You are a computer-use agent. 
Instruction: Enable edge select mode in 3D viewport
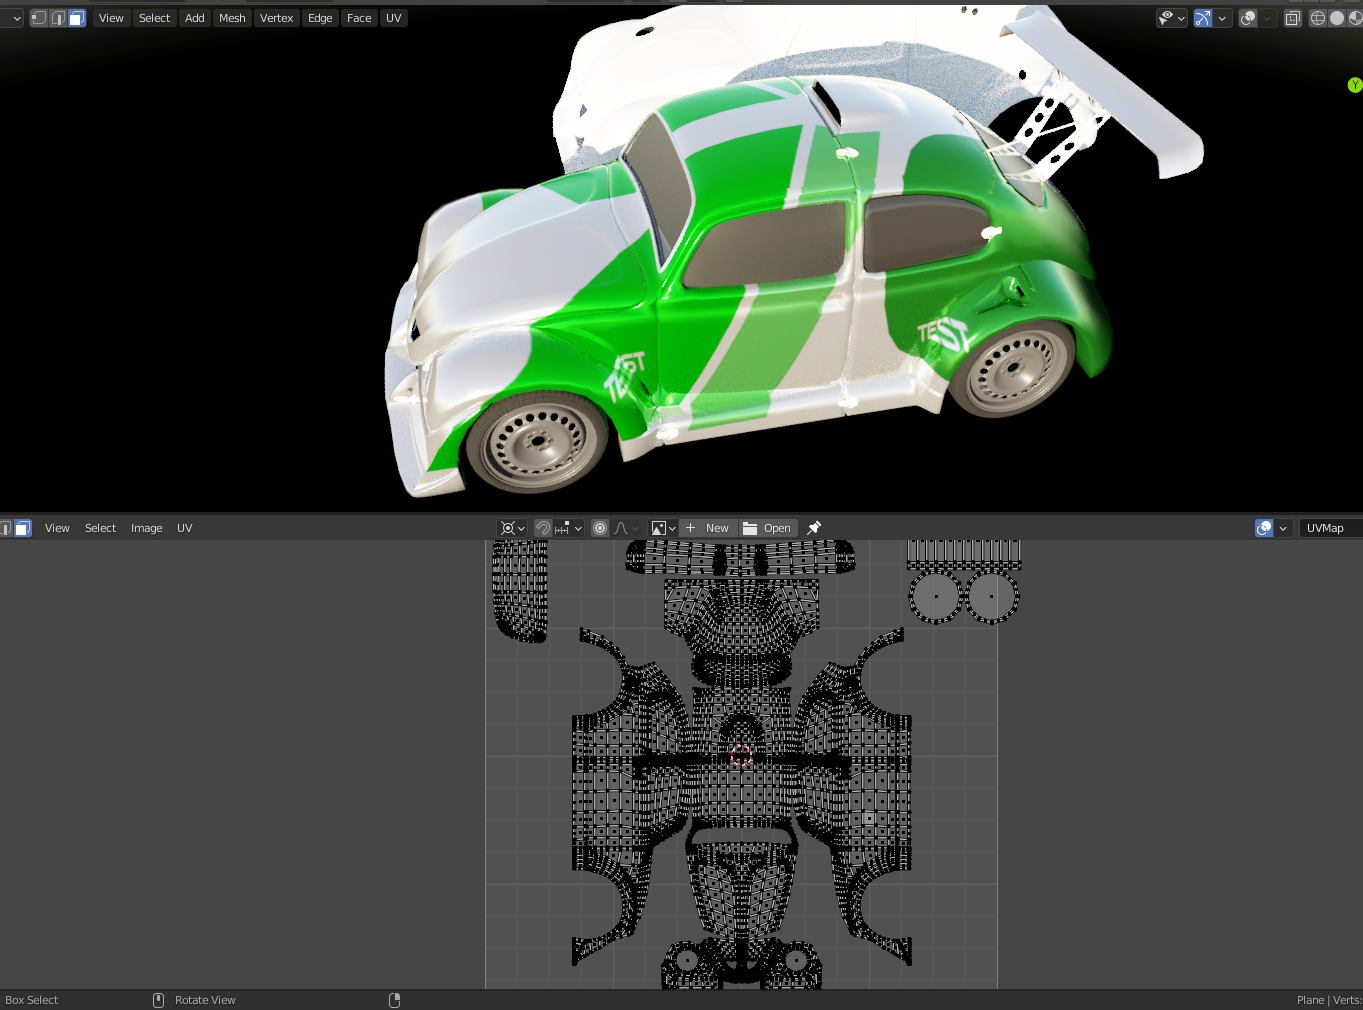tap(58, 18)
